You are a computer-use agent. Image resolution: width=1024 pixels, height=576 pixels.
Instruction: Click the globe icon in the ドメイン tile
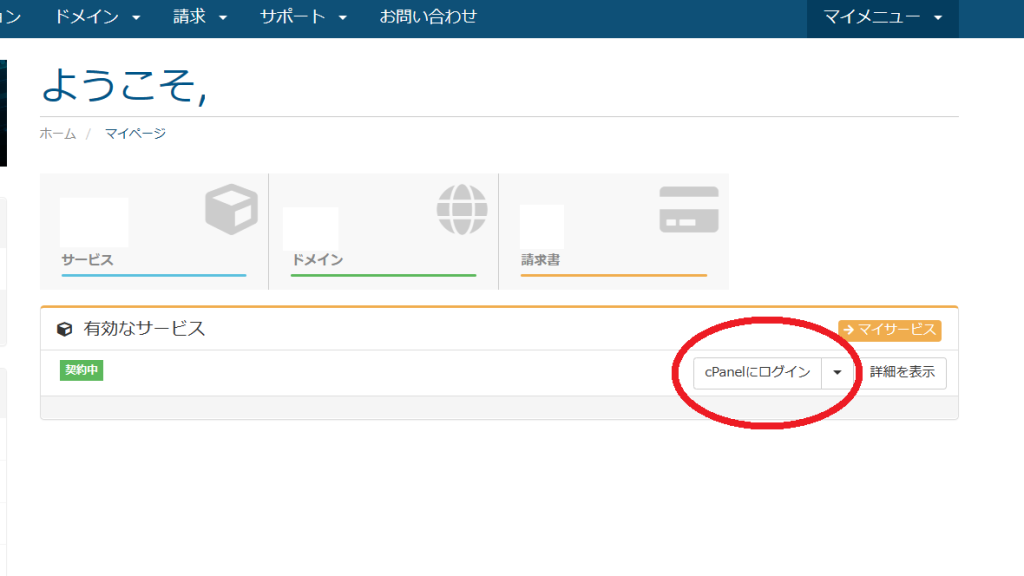pos(460,210)
